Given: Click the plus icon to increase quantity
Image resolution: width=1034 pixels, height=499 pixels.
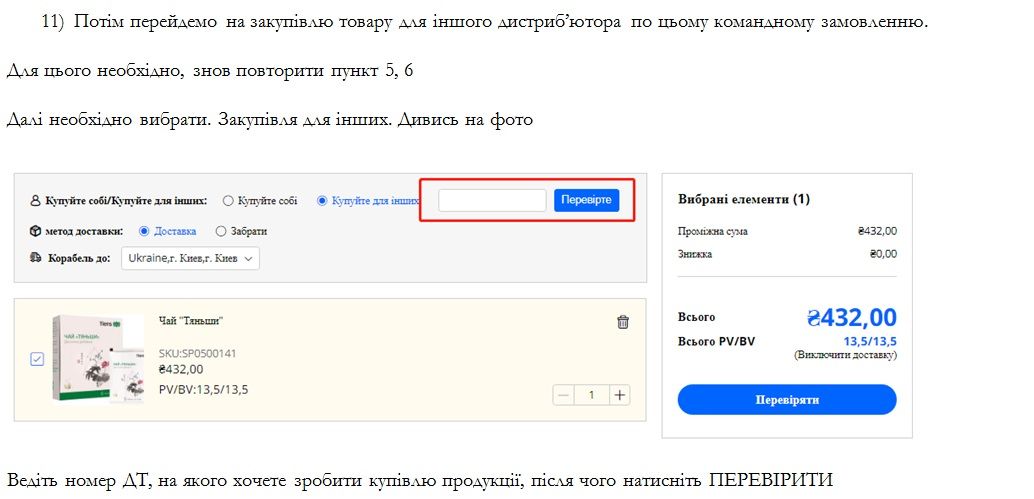Looking at the screenshot, I should pyautogui.click(x=620, y=395).
